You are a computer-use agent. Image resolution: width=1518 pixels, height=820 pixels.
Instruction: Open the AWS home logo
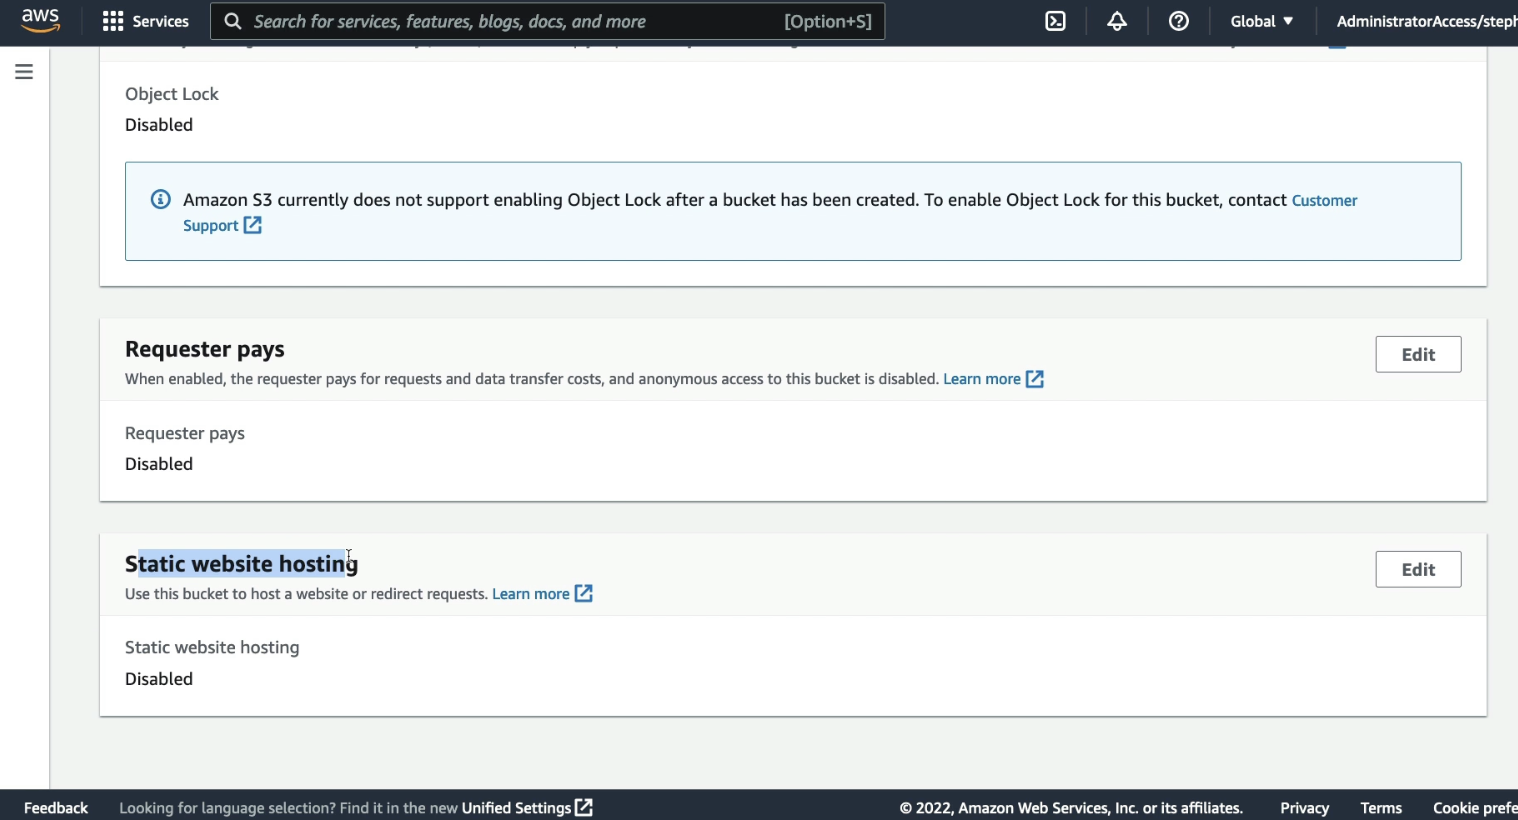40,21
